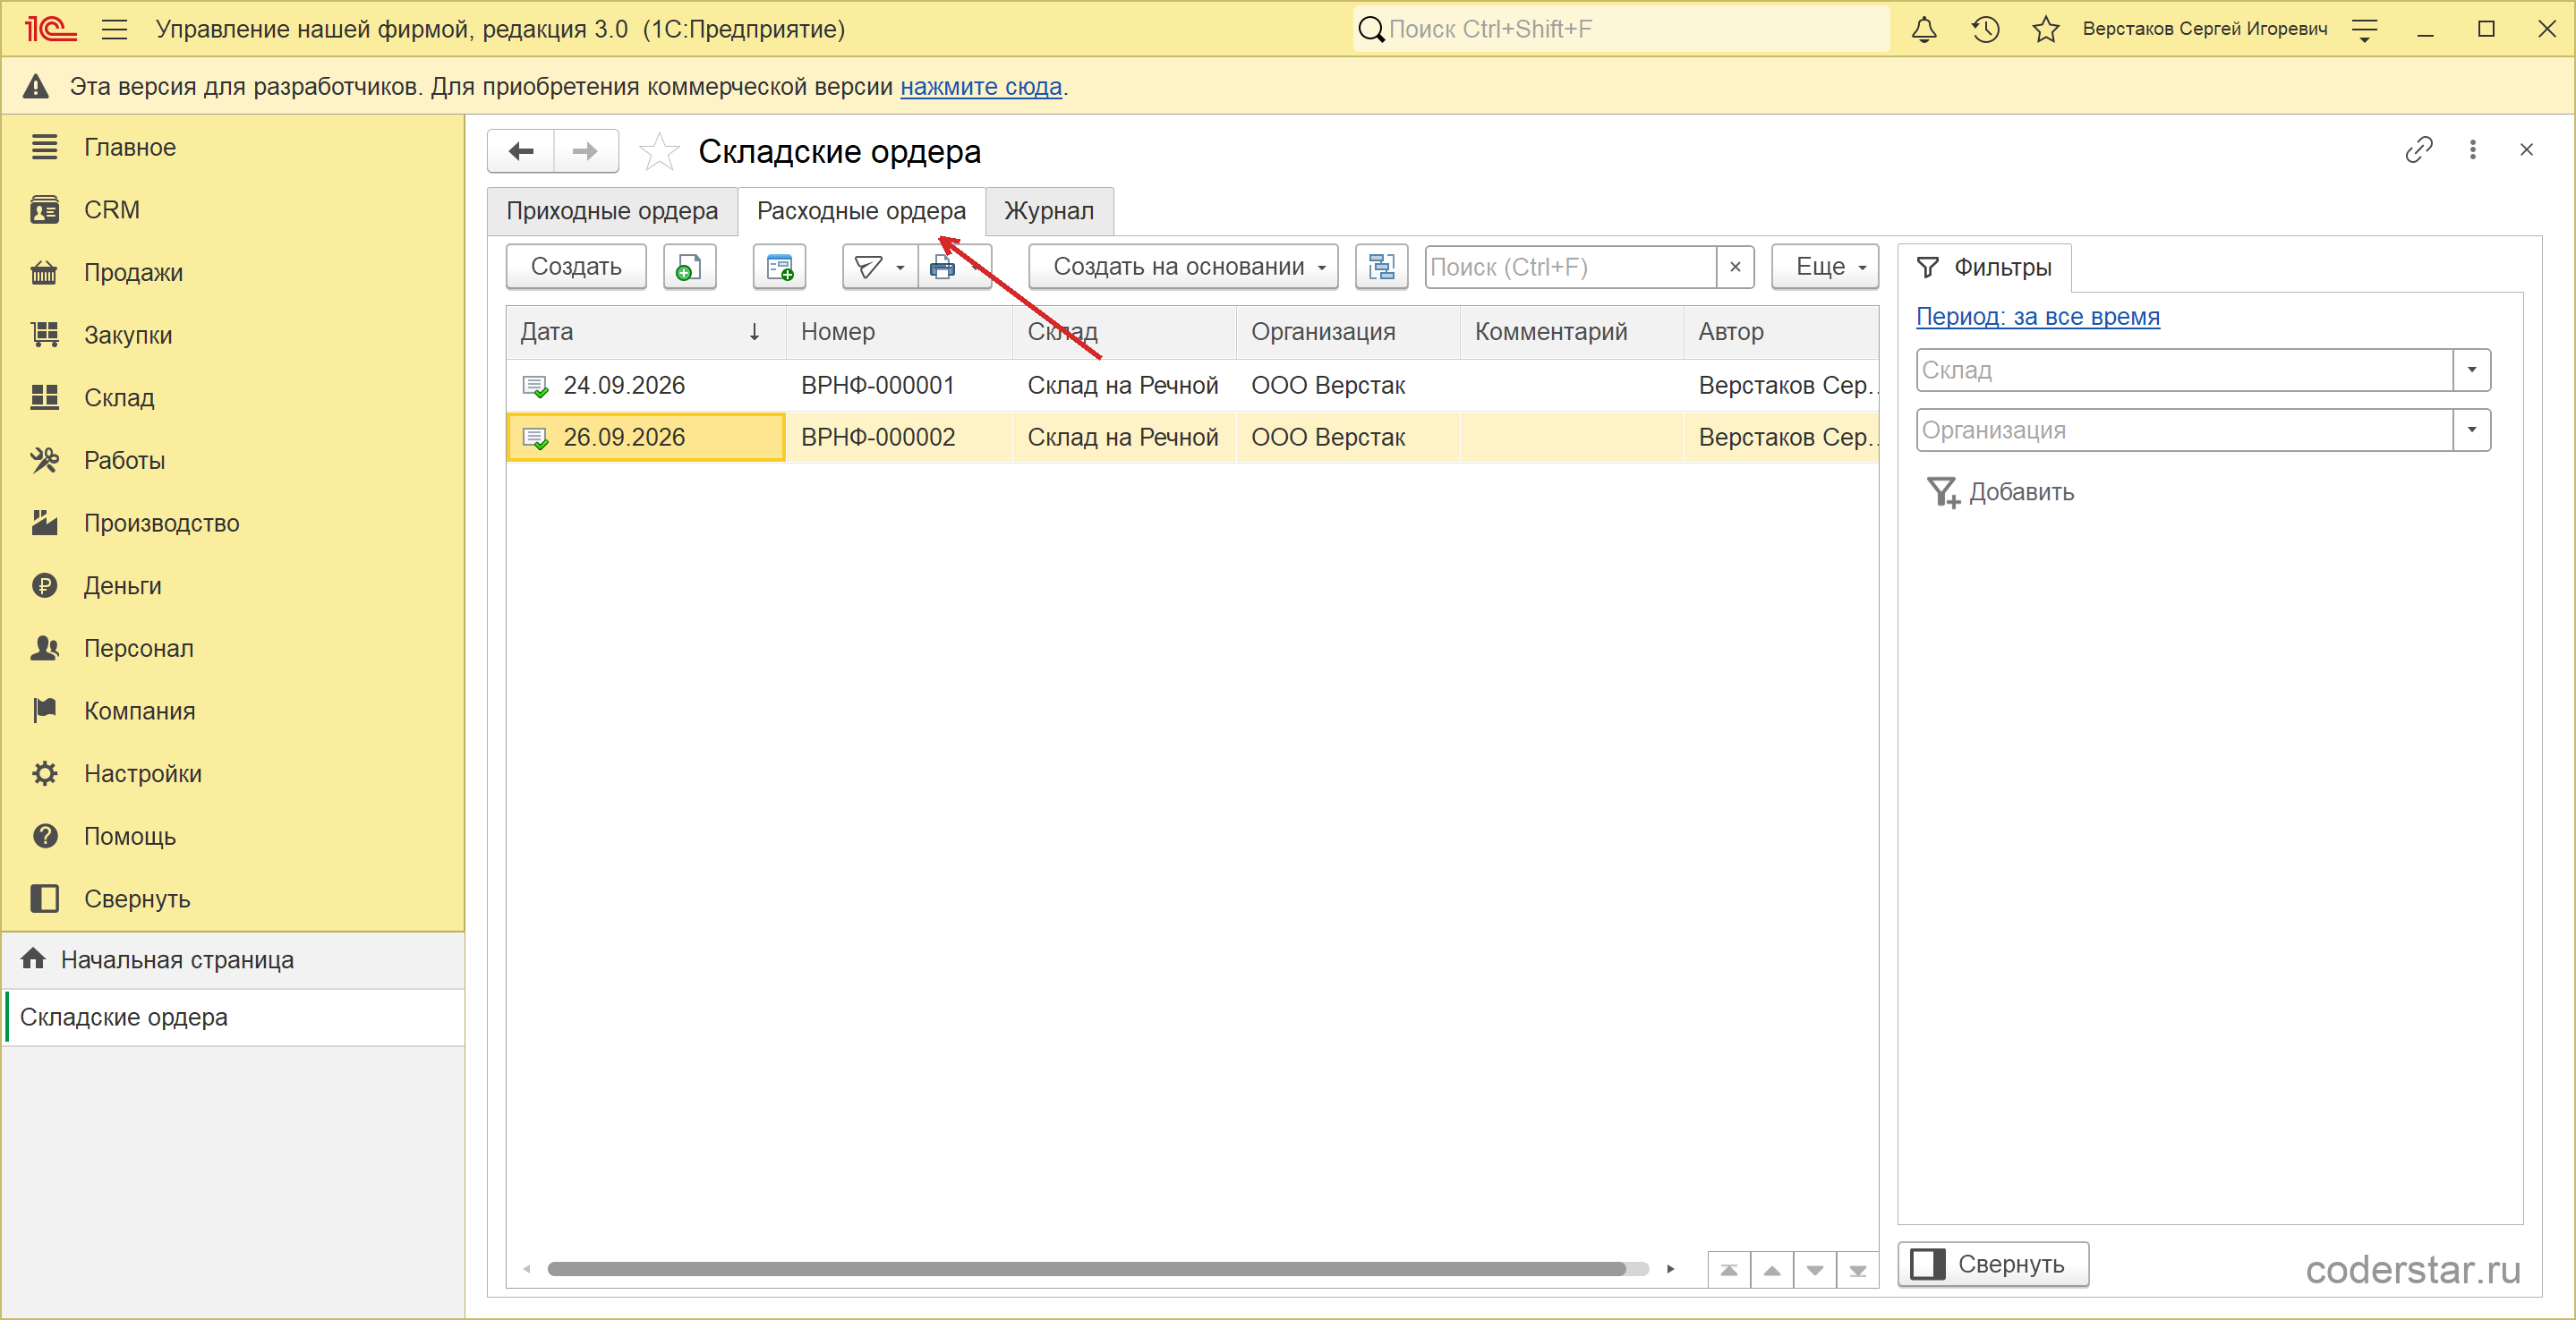Open the Организация filter dropdown arrow

coord(2472,430)
